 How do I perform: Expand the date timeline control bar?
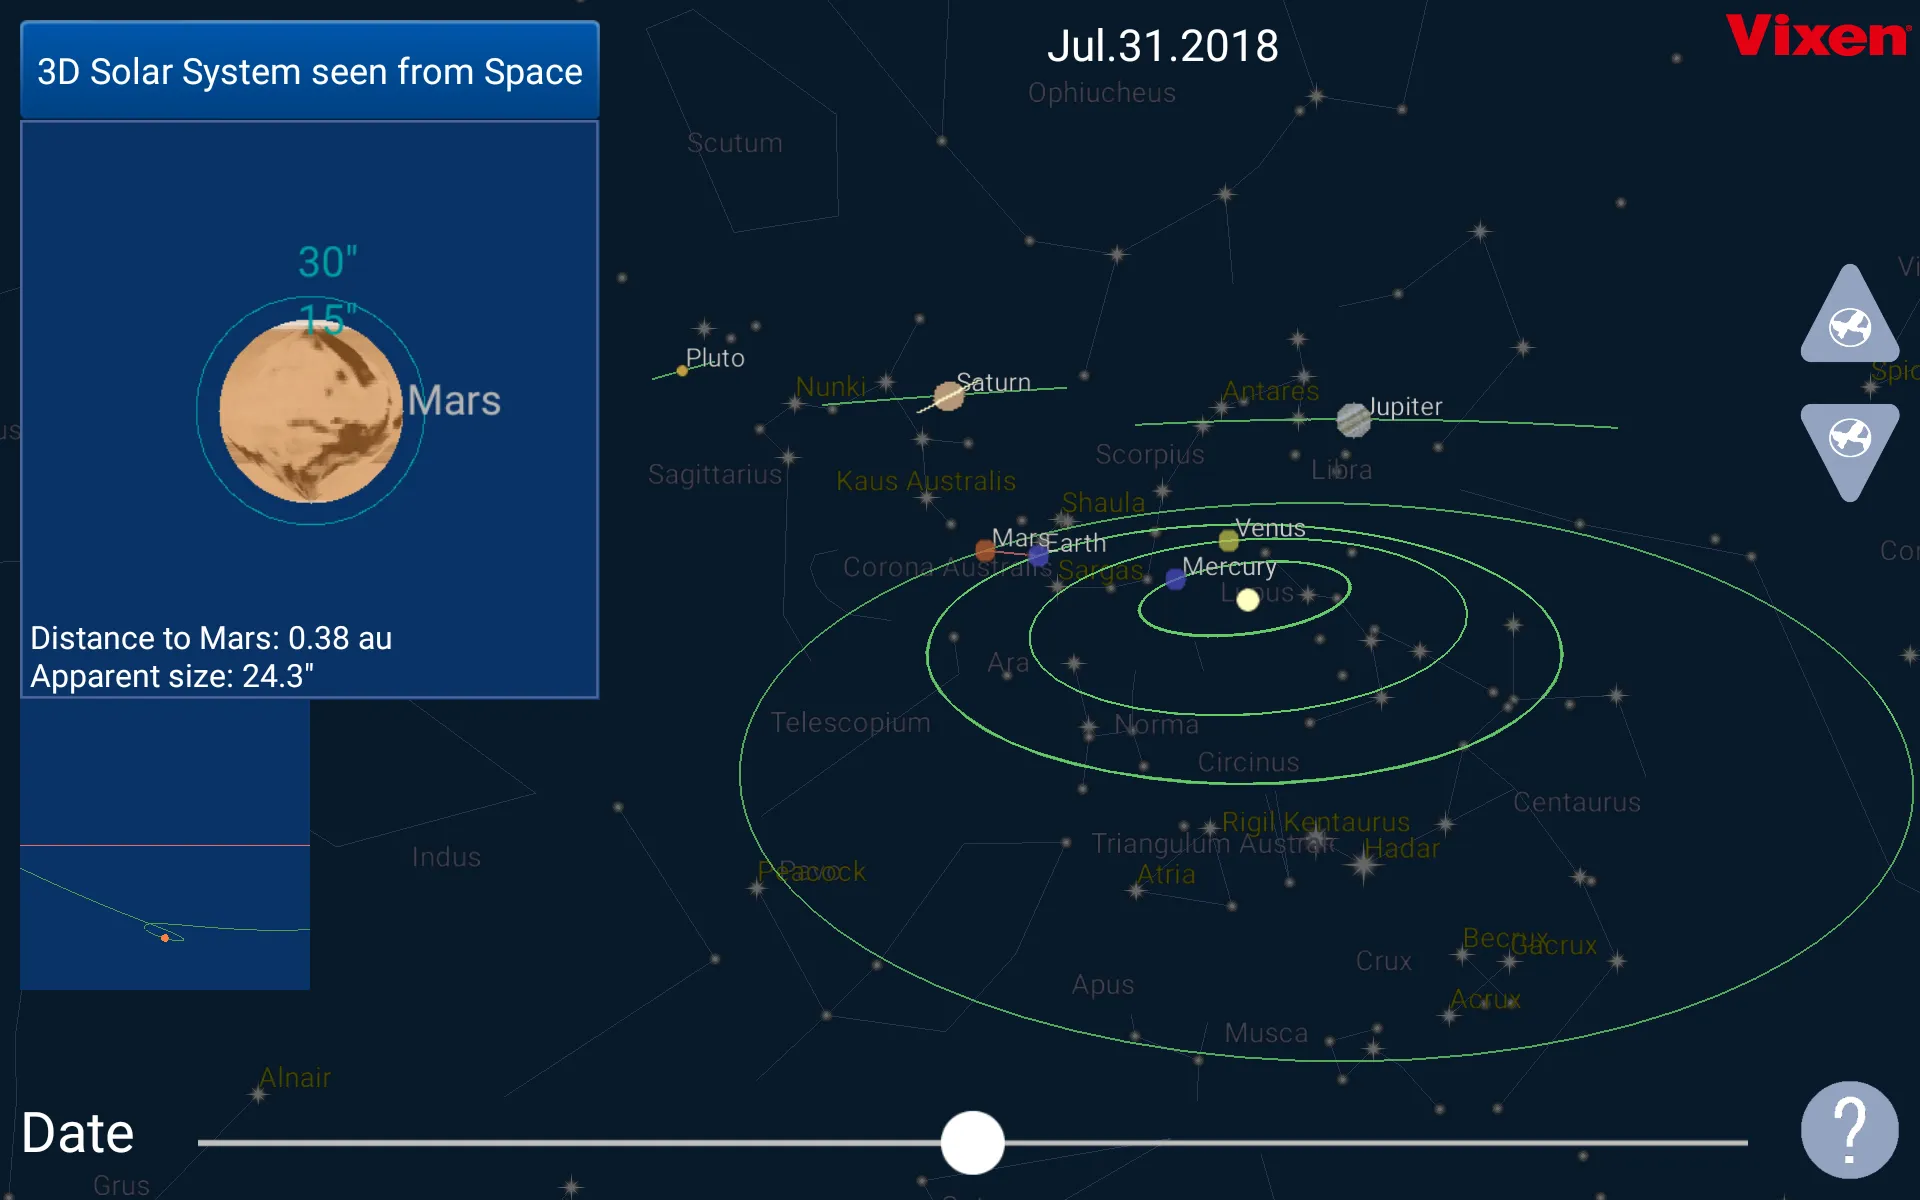coord(75,1134)
